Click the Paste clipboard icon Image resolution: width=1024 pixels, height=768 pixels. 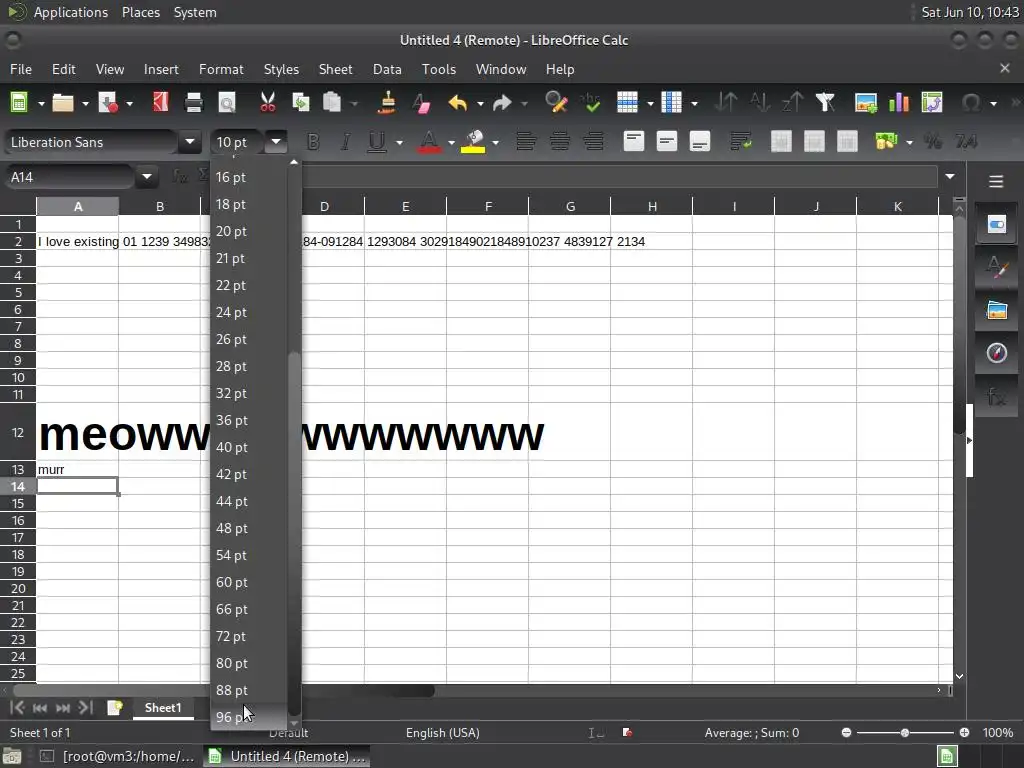tap(332, 103)
